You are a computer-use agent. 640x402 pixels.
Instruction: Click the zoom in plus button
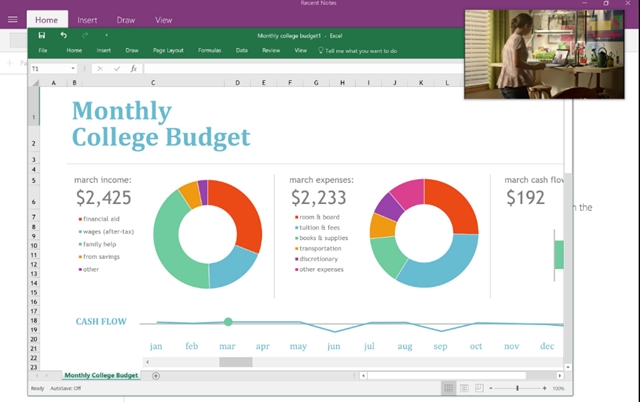click(545, 388)
